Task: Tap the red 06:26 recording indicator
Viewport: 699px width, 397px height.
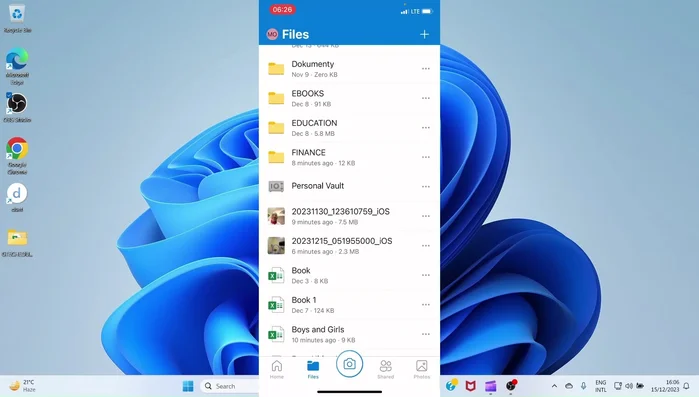Action: (x=282, y=9)
